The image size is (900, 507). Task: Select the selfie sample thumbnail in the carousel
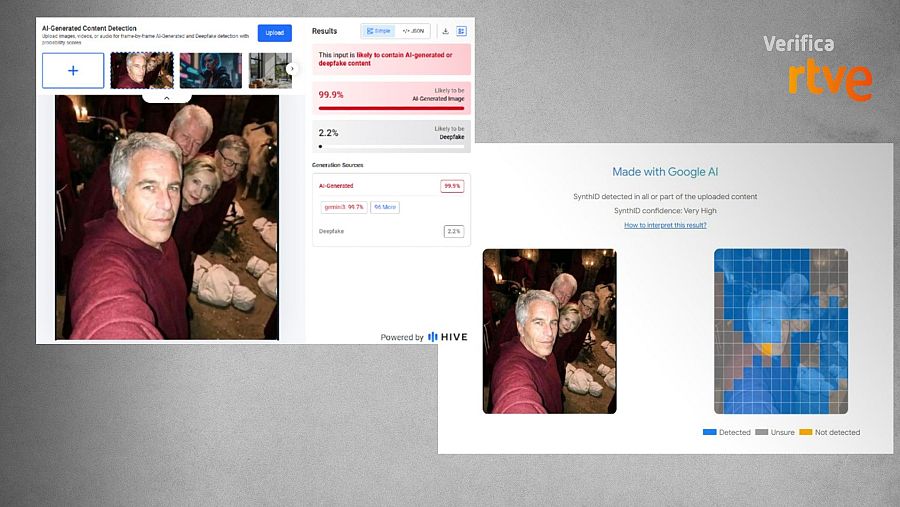click(142, 71)
